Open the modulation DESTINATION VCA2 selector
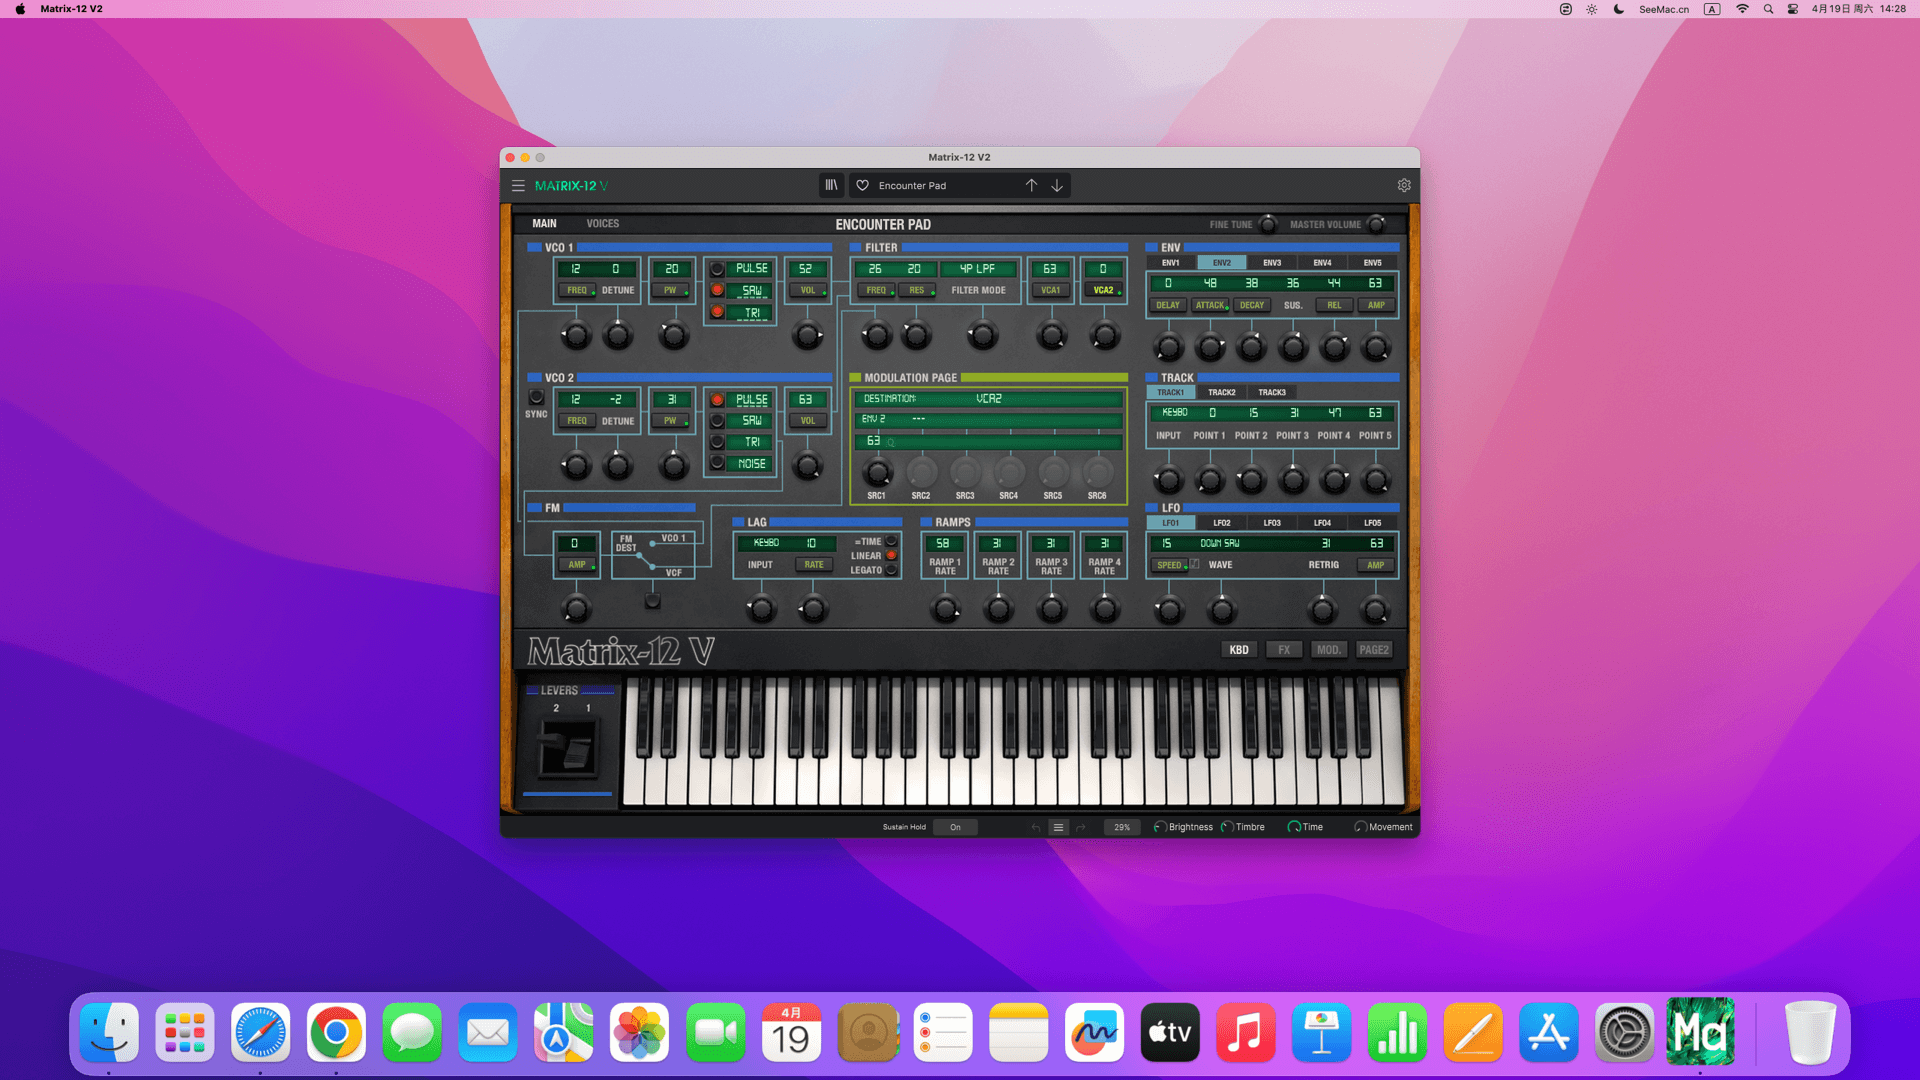The width and height of the screenshot is (1920, 1080). (x=989, y=399)
